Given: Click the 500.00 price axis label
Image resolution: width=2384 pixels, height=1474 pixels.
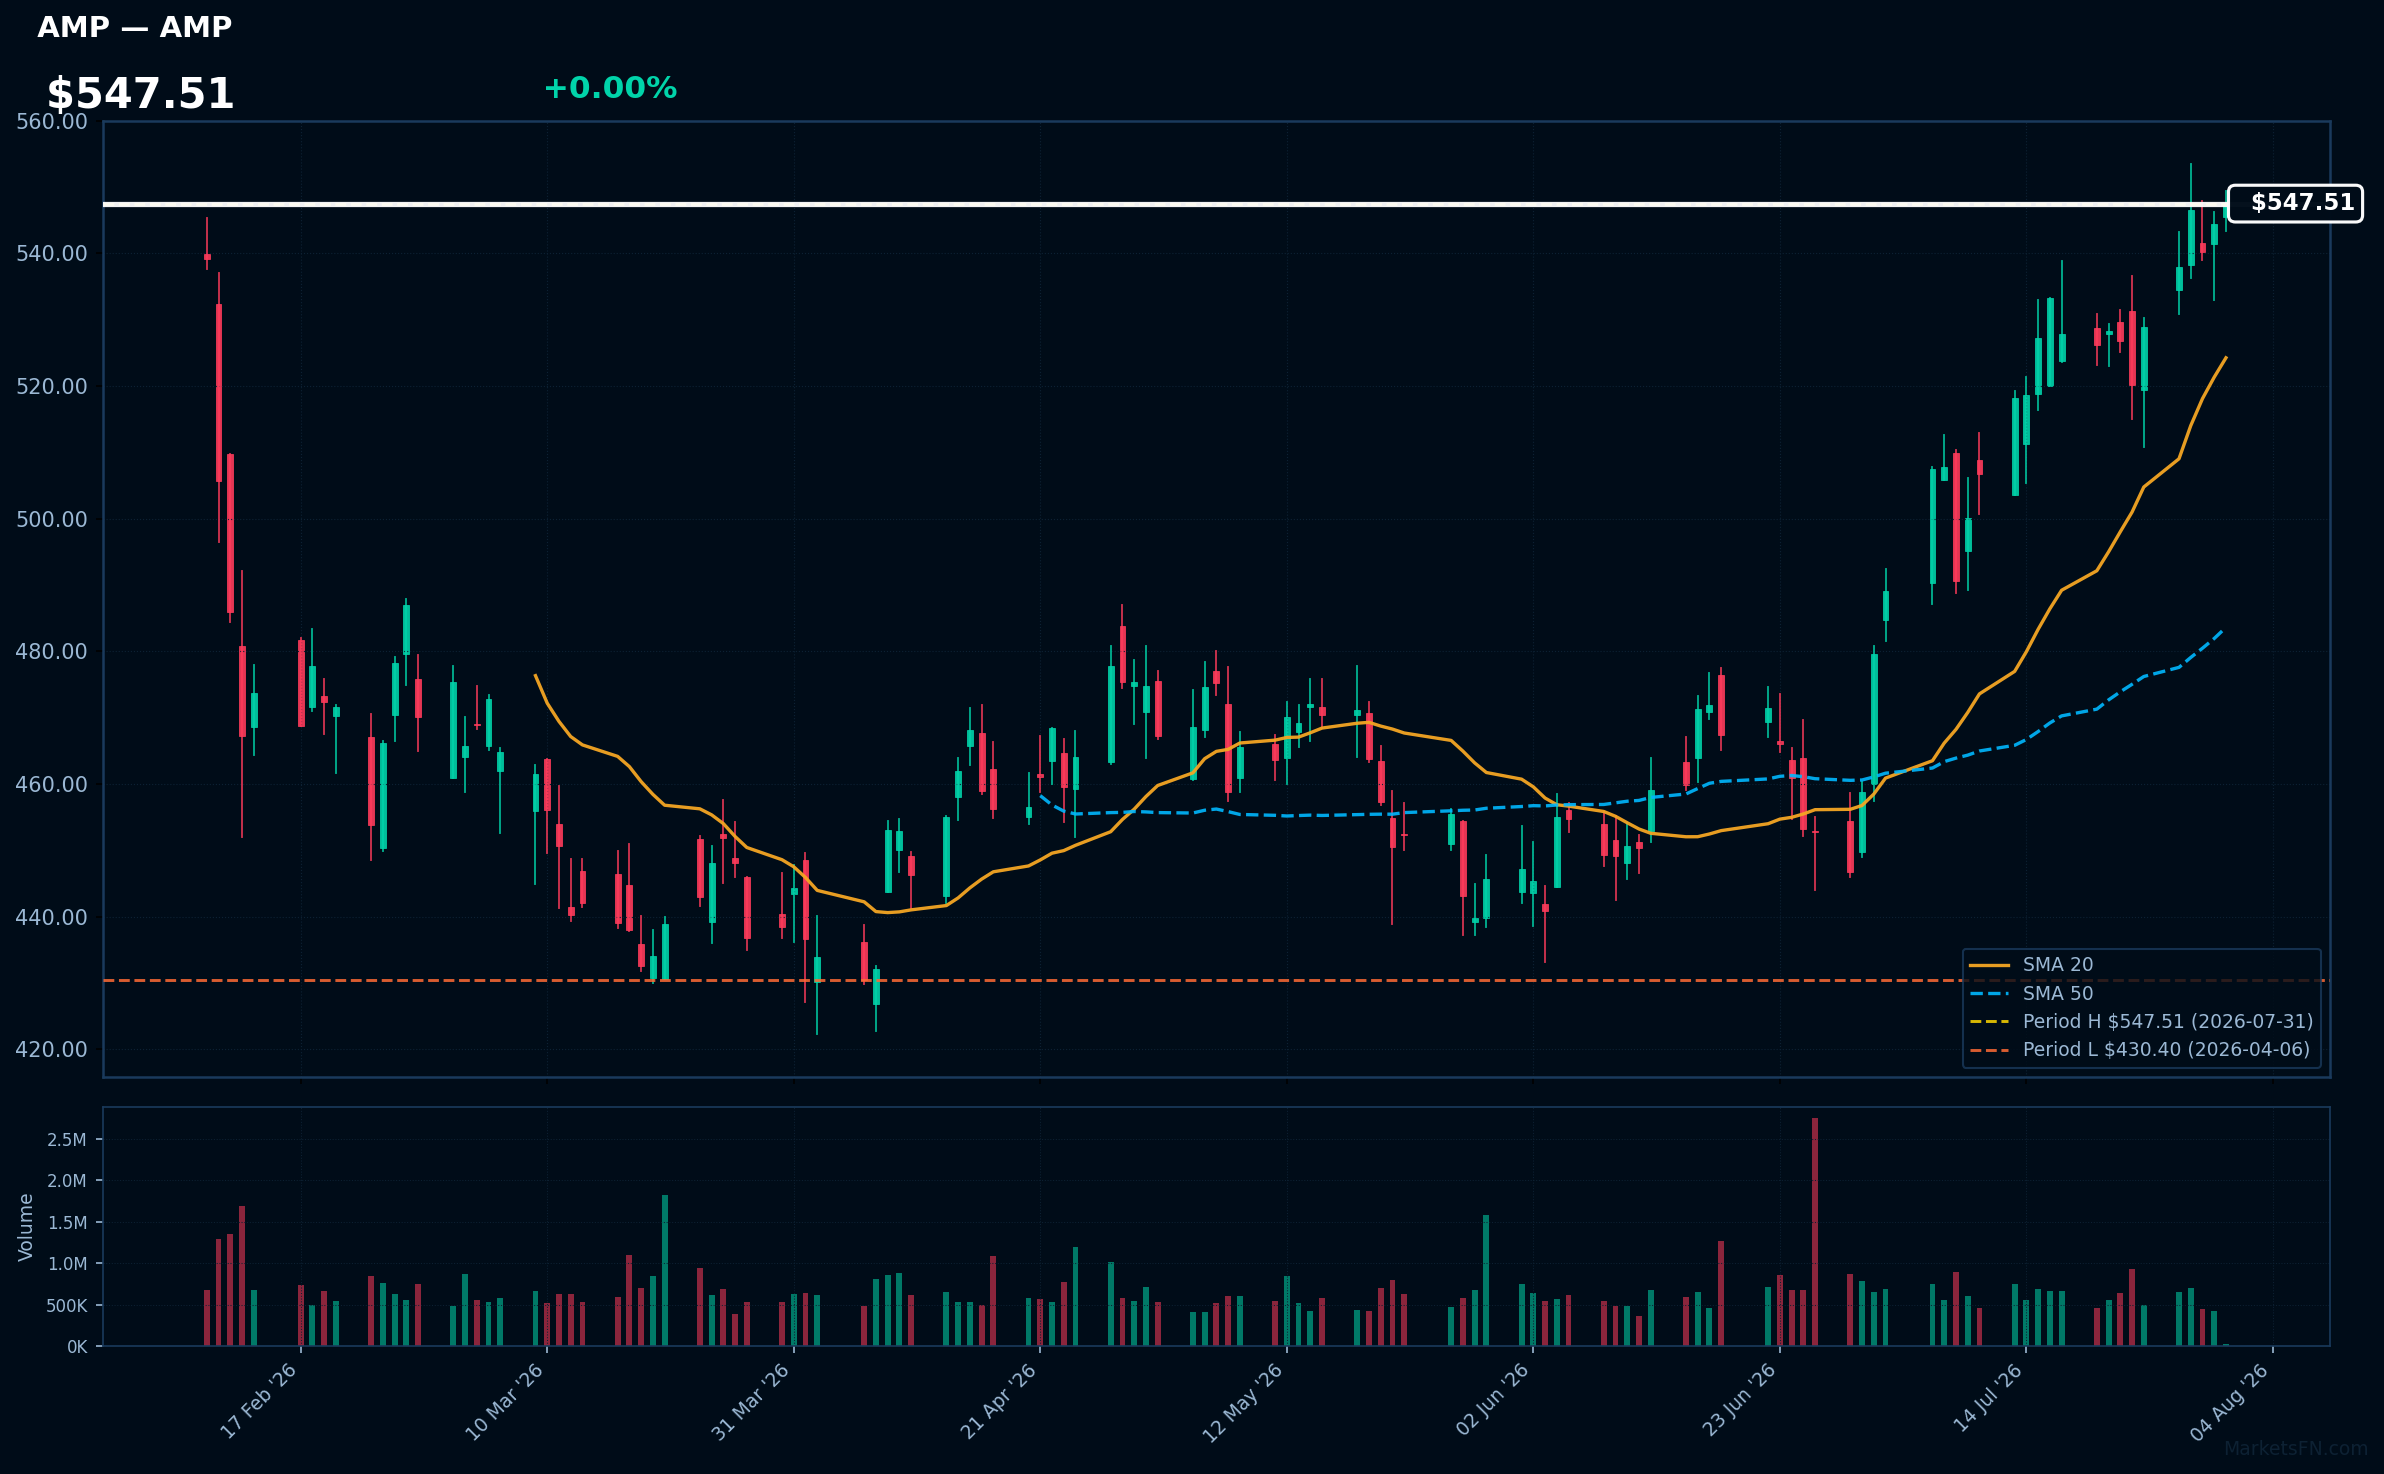Looking at the screenshot, I should (52, 520).
